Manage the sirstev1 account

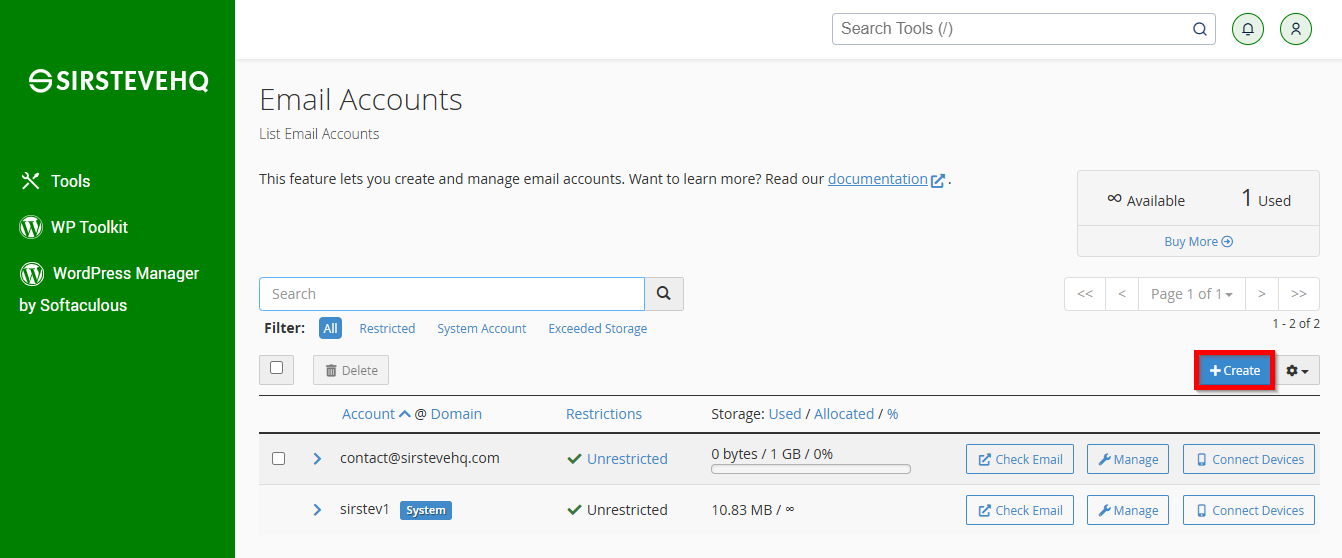[x=1128, y=510]
